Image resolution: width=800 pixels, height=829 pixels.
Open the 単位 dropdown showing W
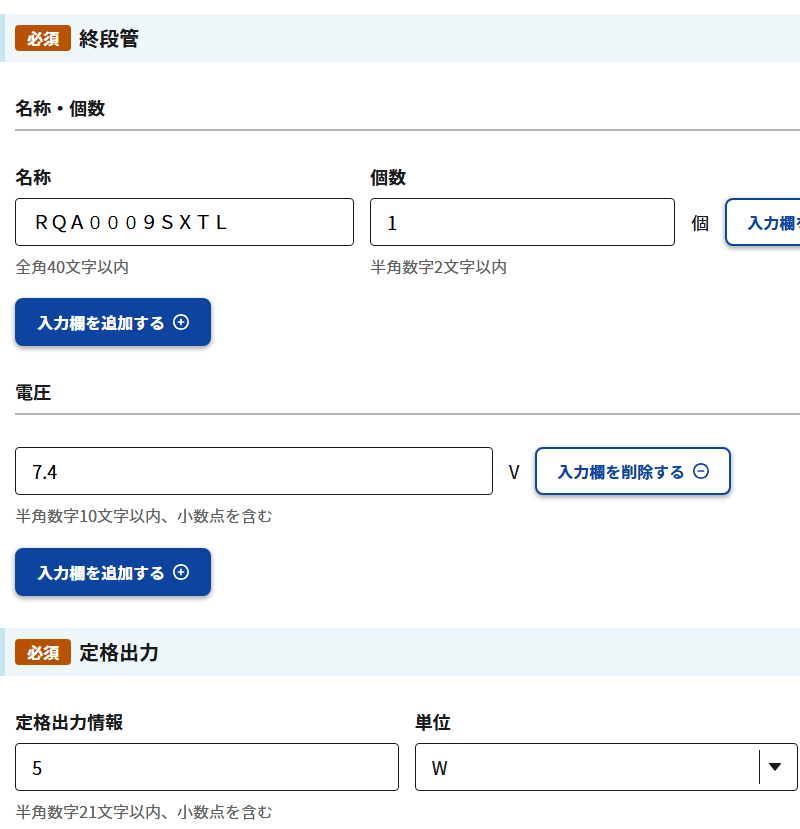point(590,767)
